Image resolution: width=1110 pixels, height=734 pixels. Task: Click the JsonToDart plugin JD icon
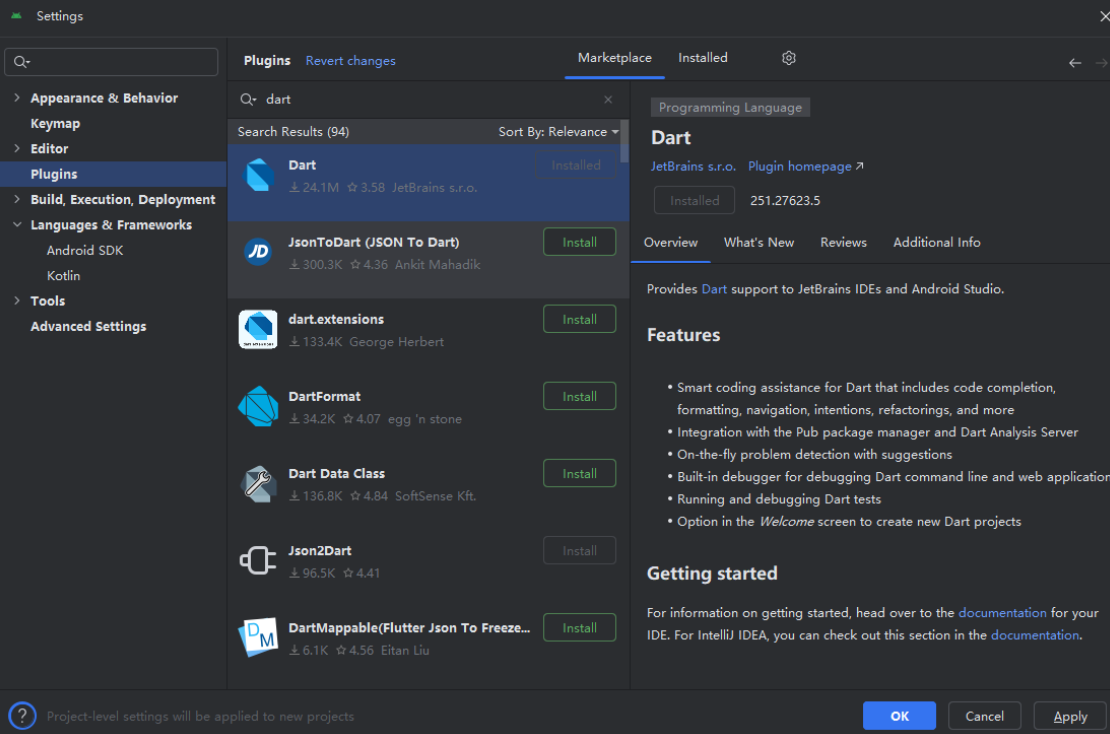[x=258, y=251]
